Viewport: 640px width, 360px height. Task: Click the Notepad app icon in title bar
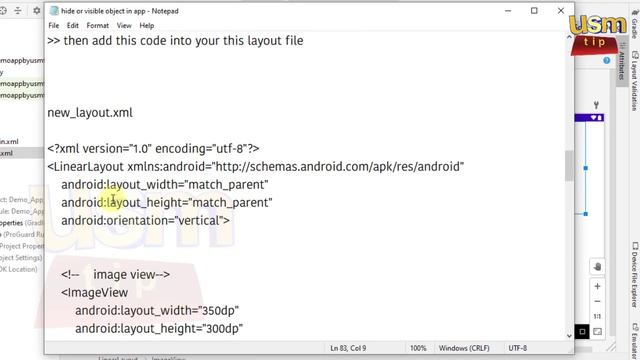tap(54, 11)
